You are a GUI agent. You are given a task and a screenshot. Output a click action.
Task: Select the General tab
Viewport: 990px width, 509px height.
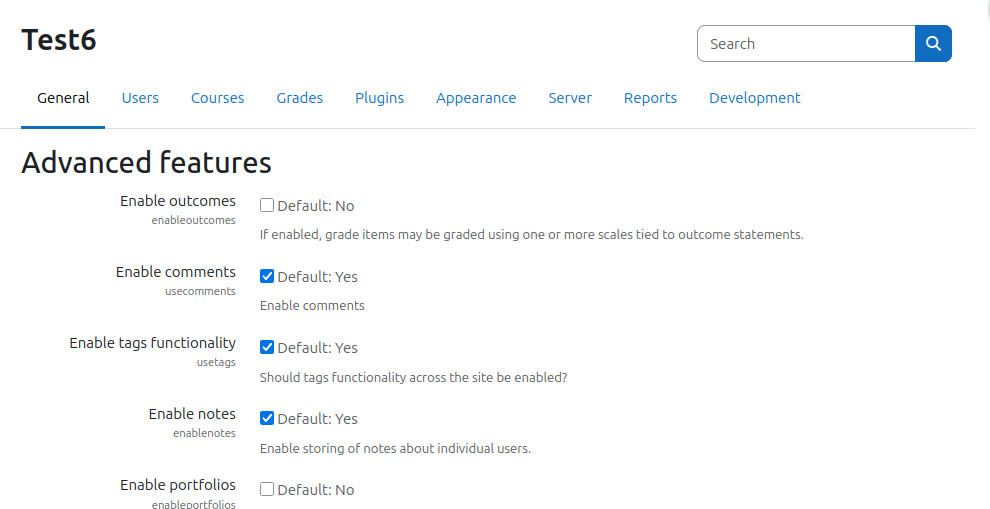[63, 98]
